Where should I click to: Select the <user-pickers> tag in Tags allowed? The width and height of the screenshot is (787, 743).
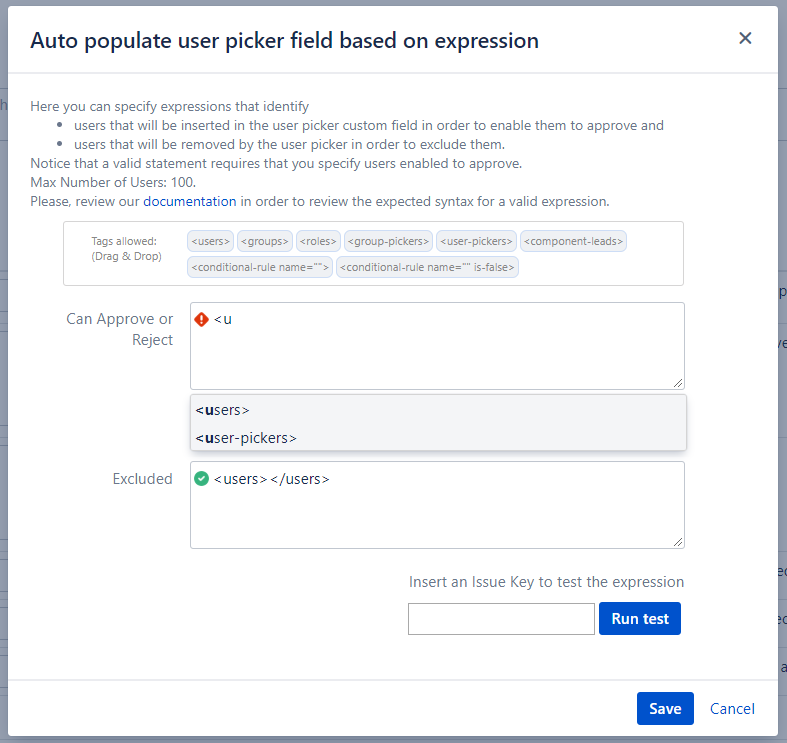coord(476,241)
